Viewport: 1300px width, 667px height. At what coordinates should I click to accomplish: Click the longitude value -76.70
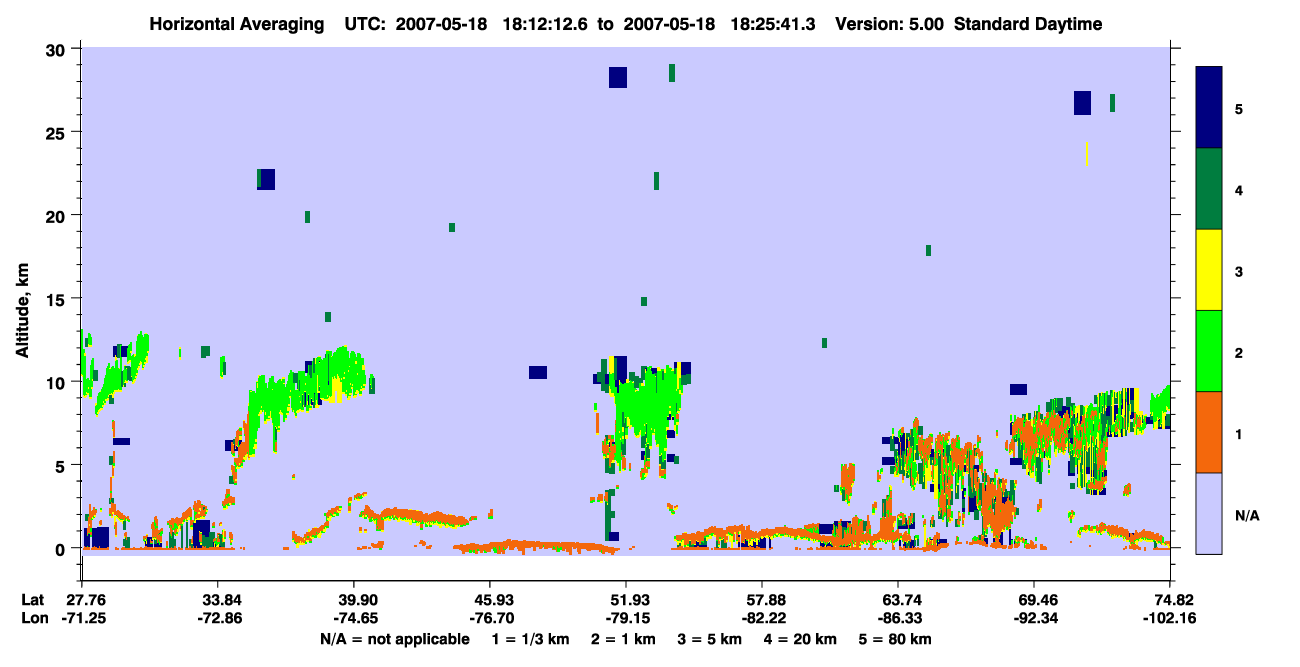coord(490,618)
